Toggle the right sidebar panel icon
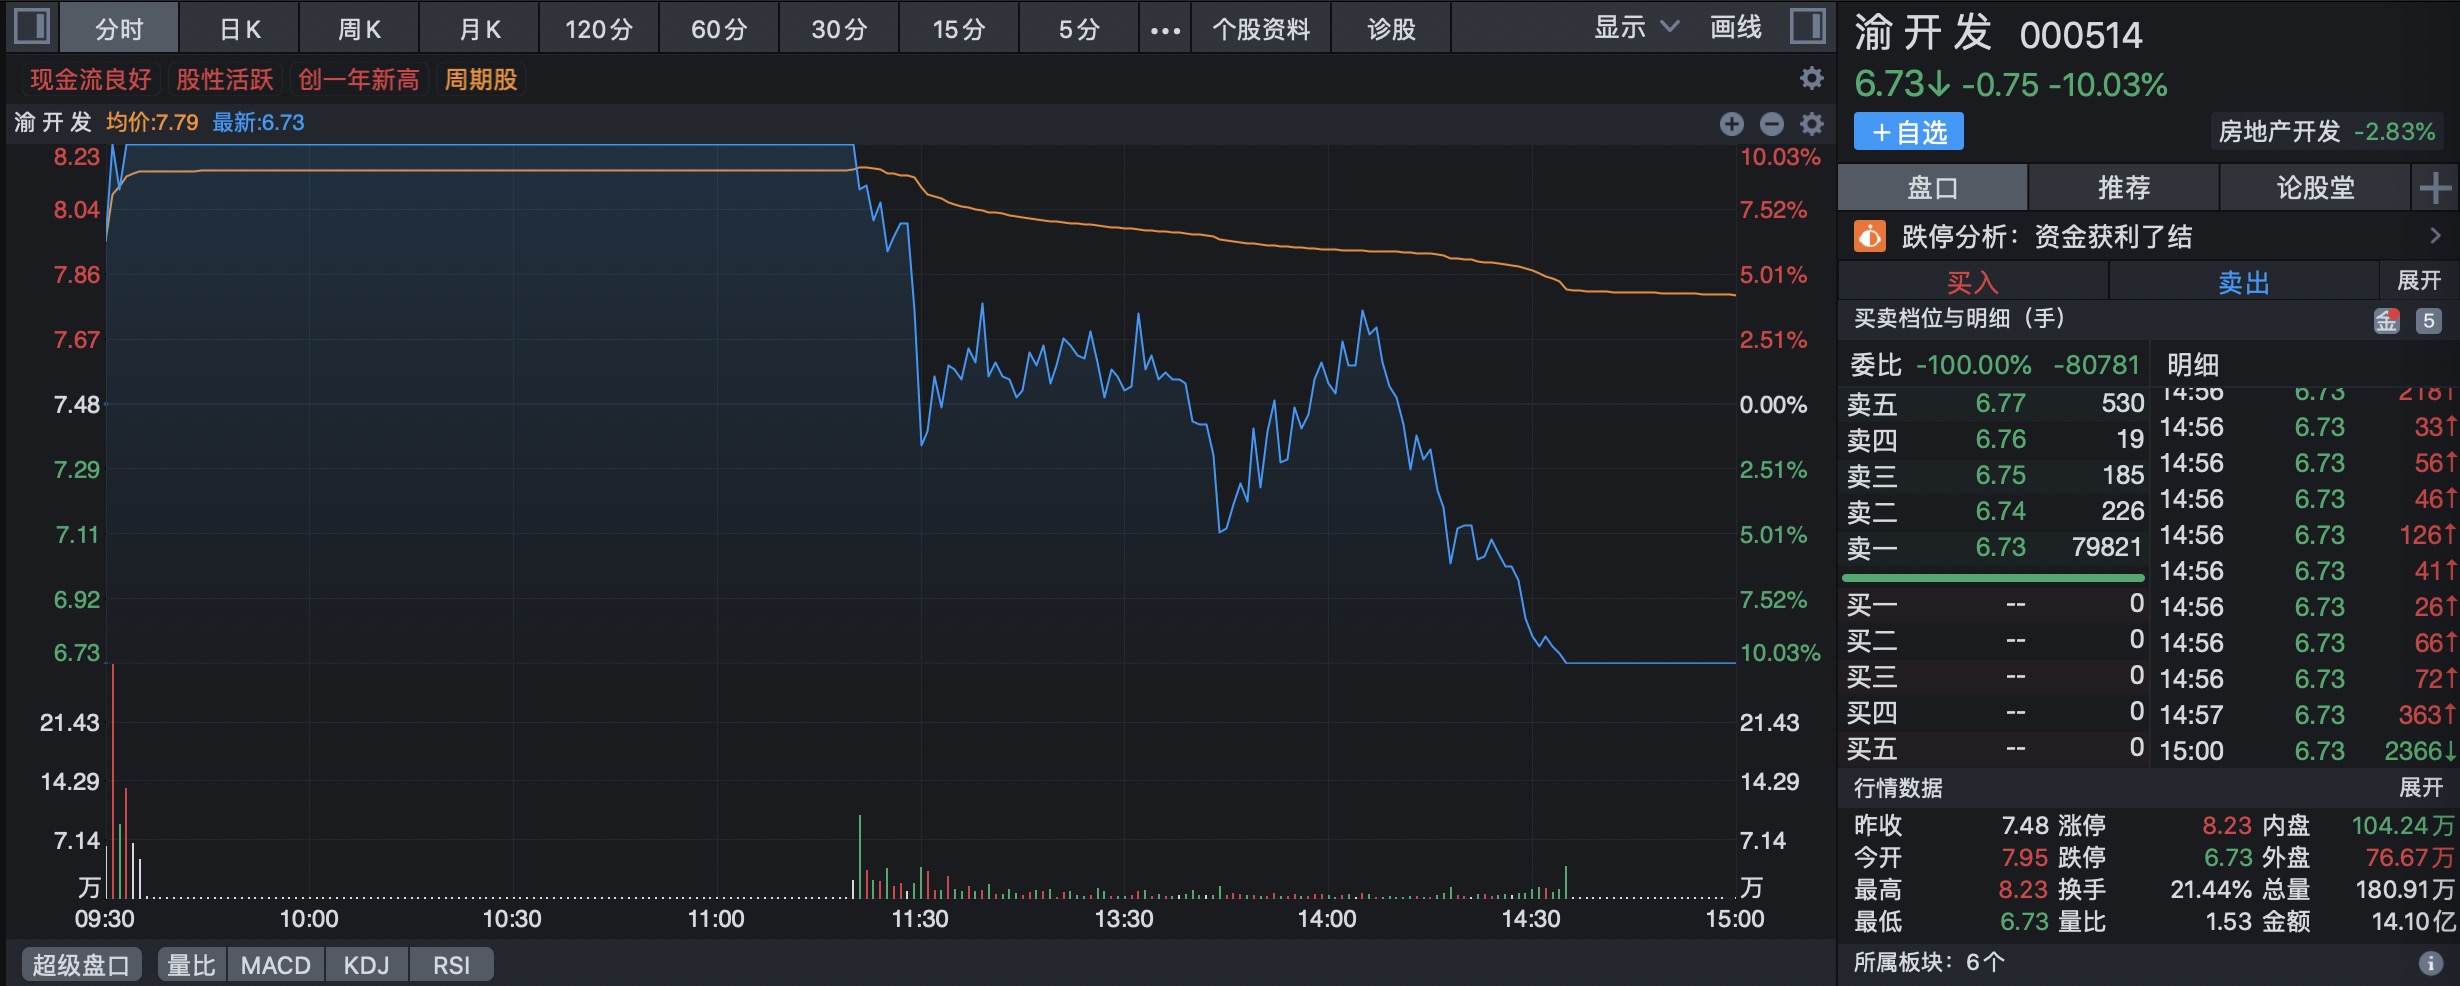Screen dimensions: 2460x986 1807,26
